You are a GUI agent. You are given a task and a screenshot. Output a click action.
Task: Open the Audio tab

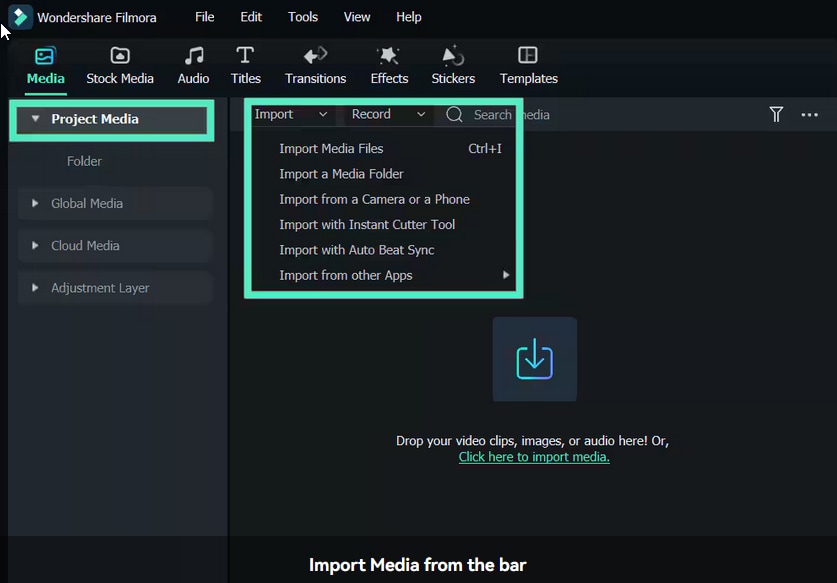[193, 66]
